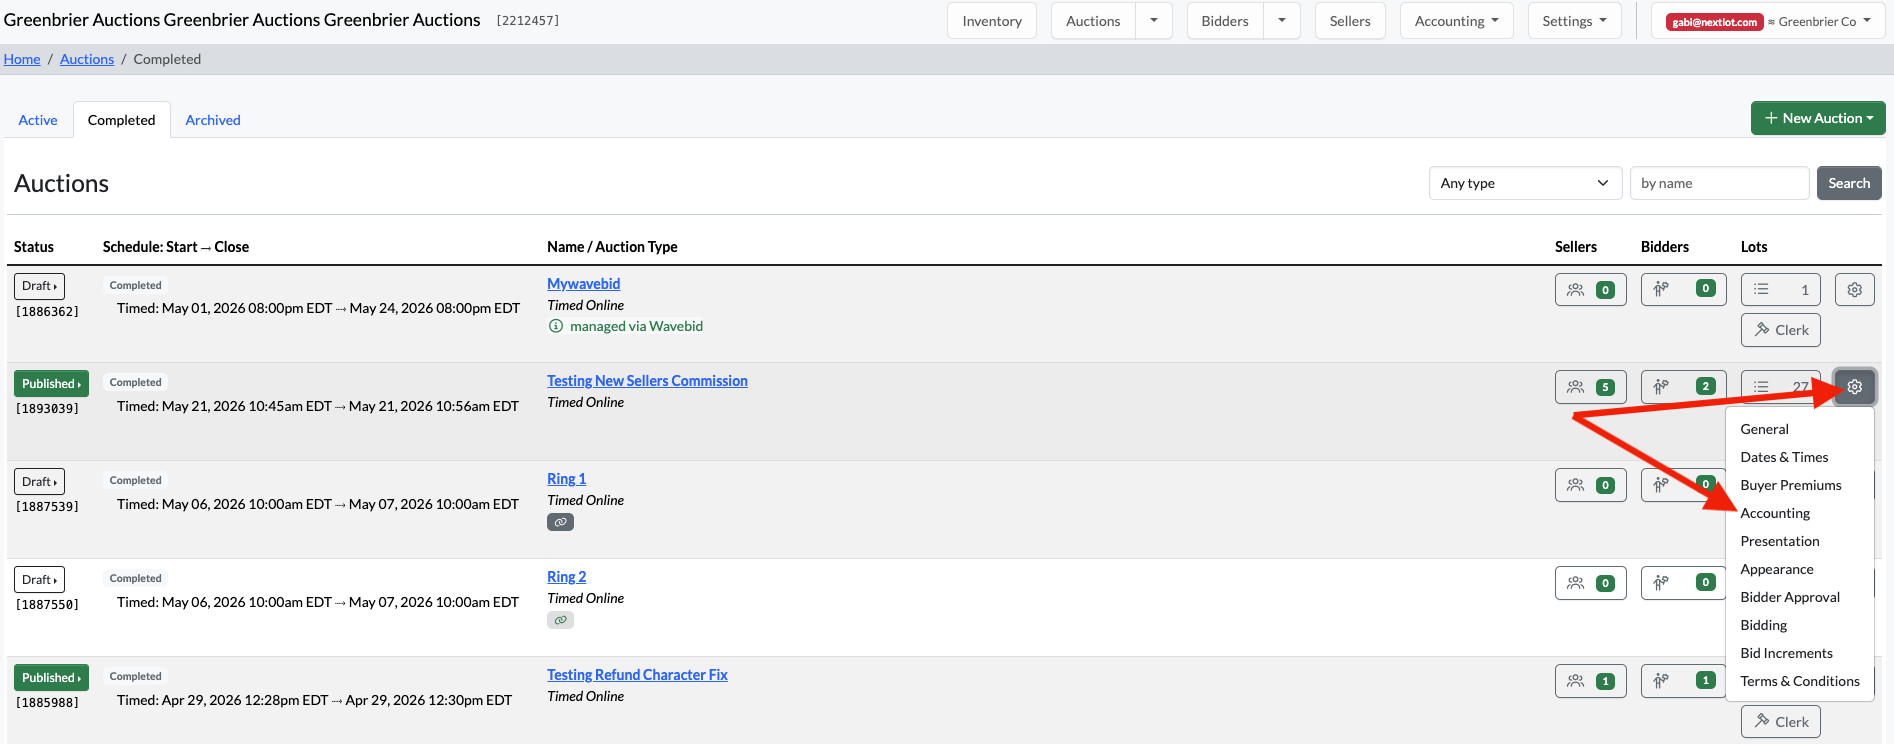Select Bidding in gear menu
Image resolution: width=1894 pixels, height=744 pixels.
click(x=1763, y=625)
